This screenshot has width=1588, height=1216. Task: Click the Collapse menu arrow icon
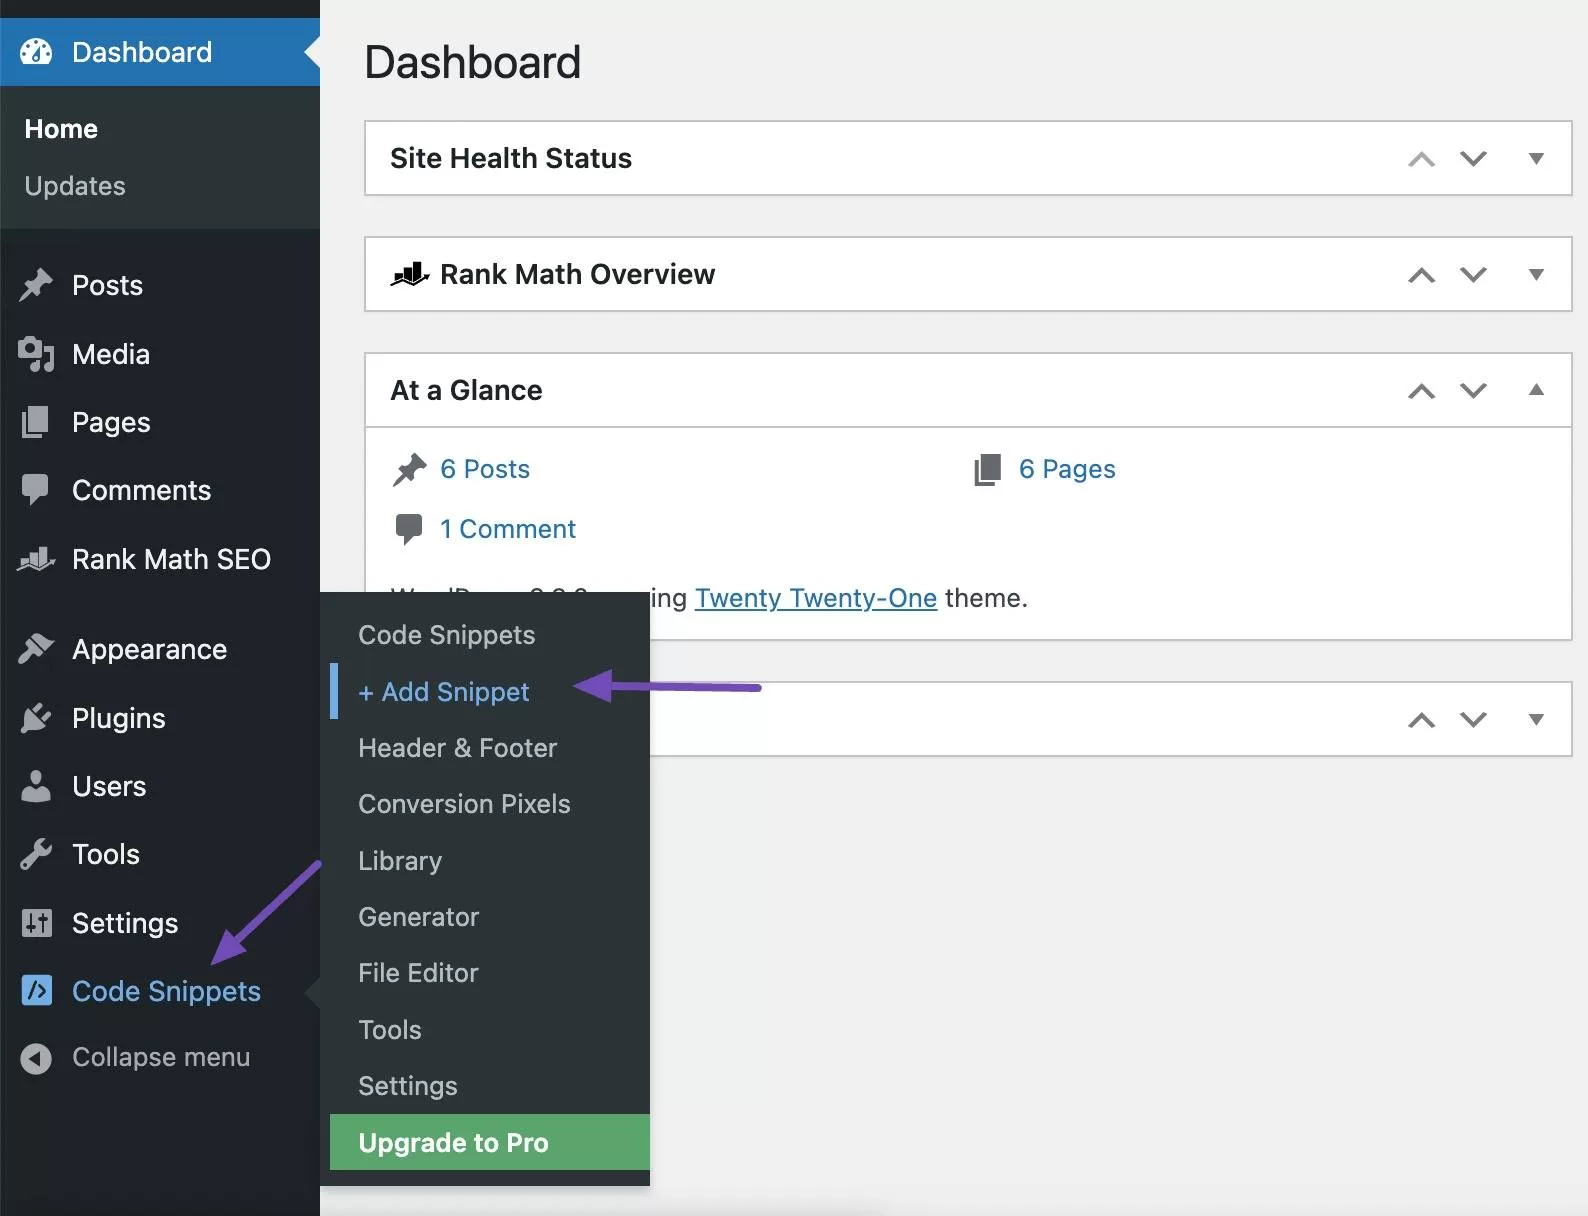click(36, 1058)
